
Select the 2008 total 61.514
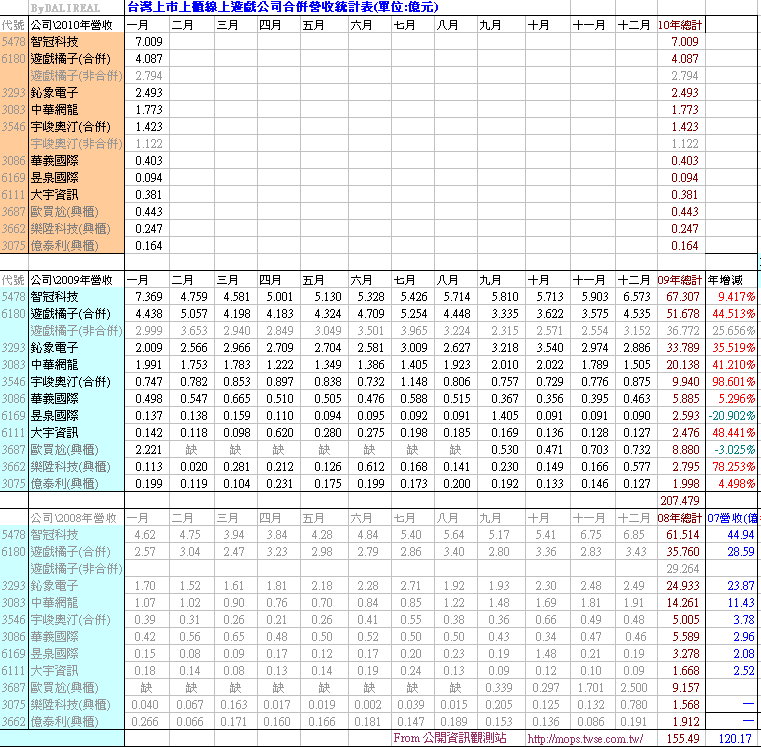[x=682, y=535]
